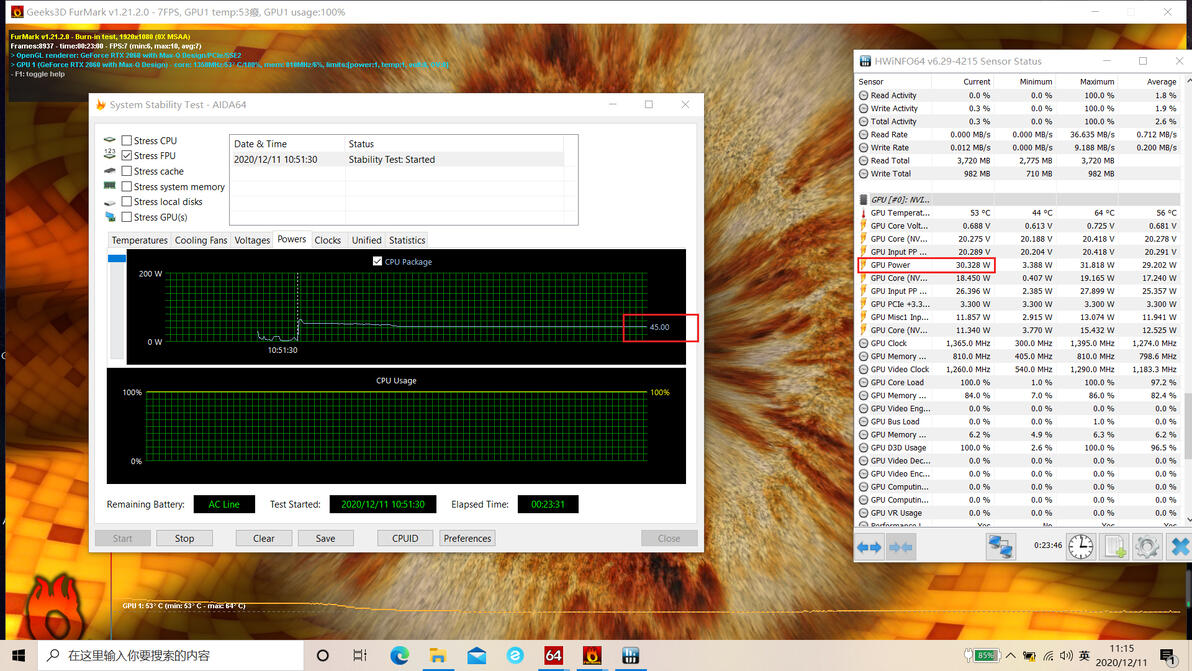Expand HWiNFO sensor columns with the blue arrows icon

pyautogui.click(x=869, y=547)
